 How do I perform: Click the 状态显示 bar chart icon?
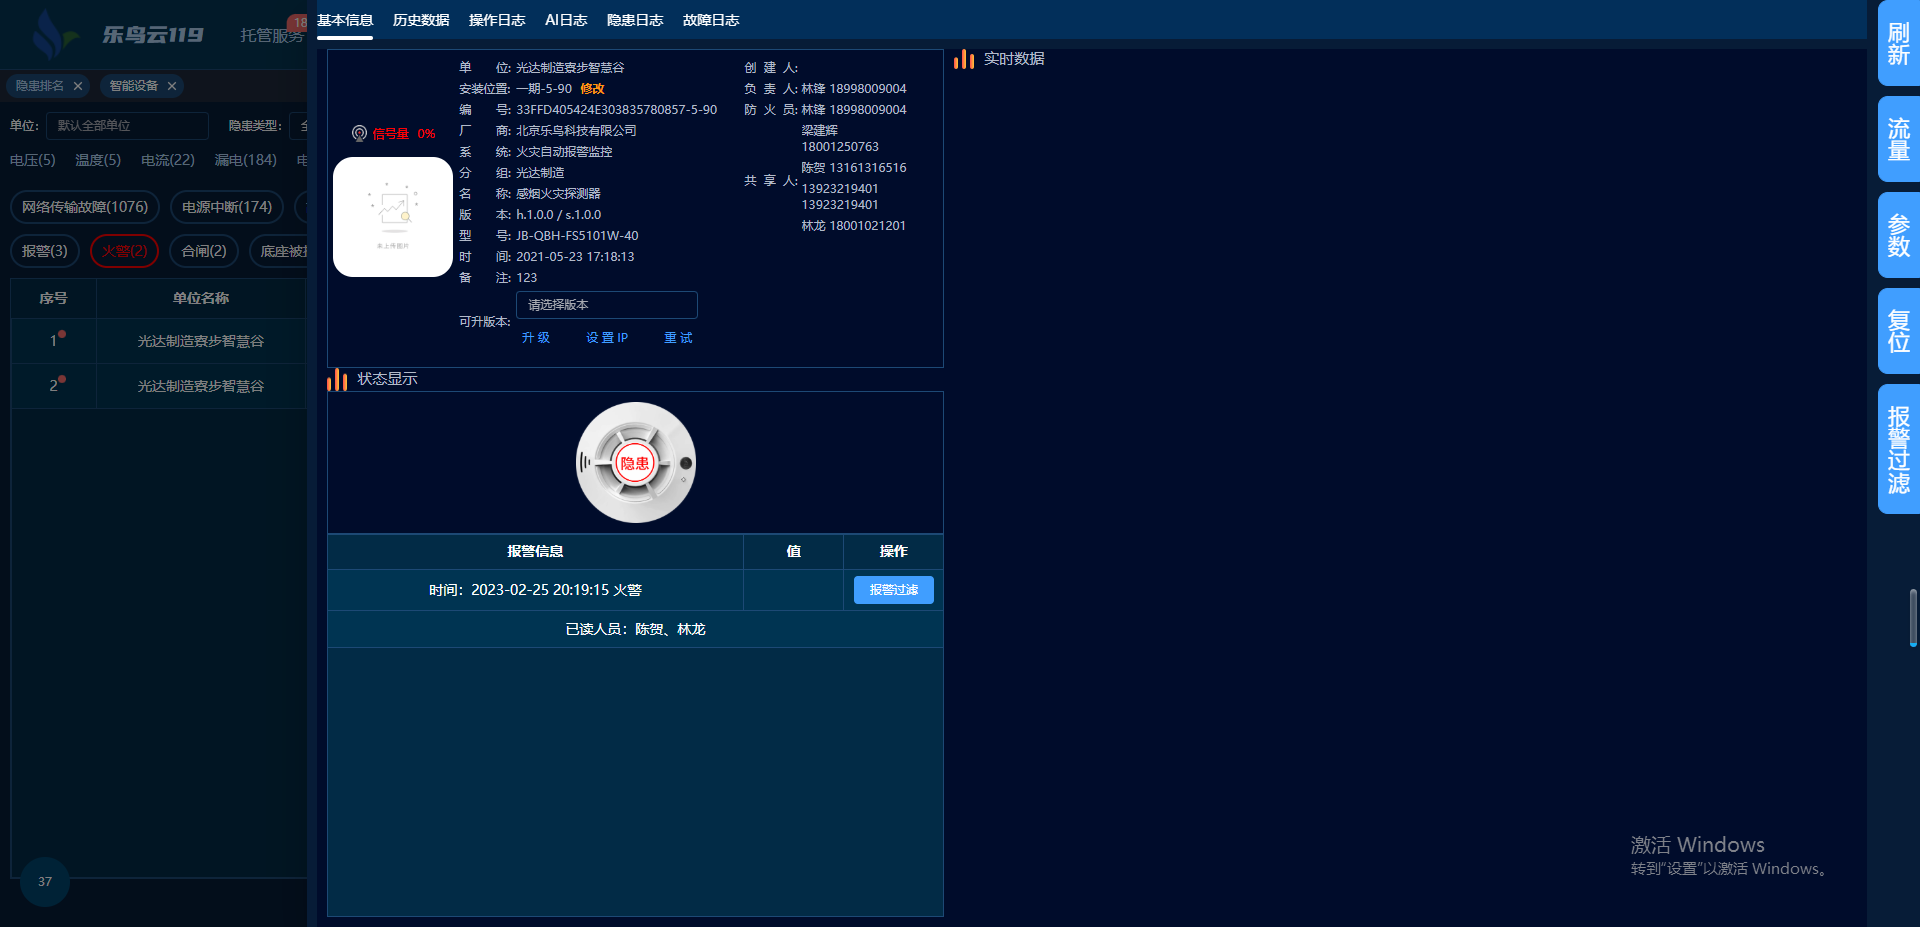[x=337, y=380]
